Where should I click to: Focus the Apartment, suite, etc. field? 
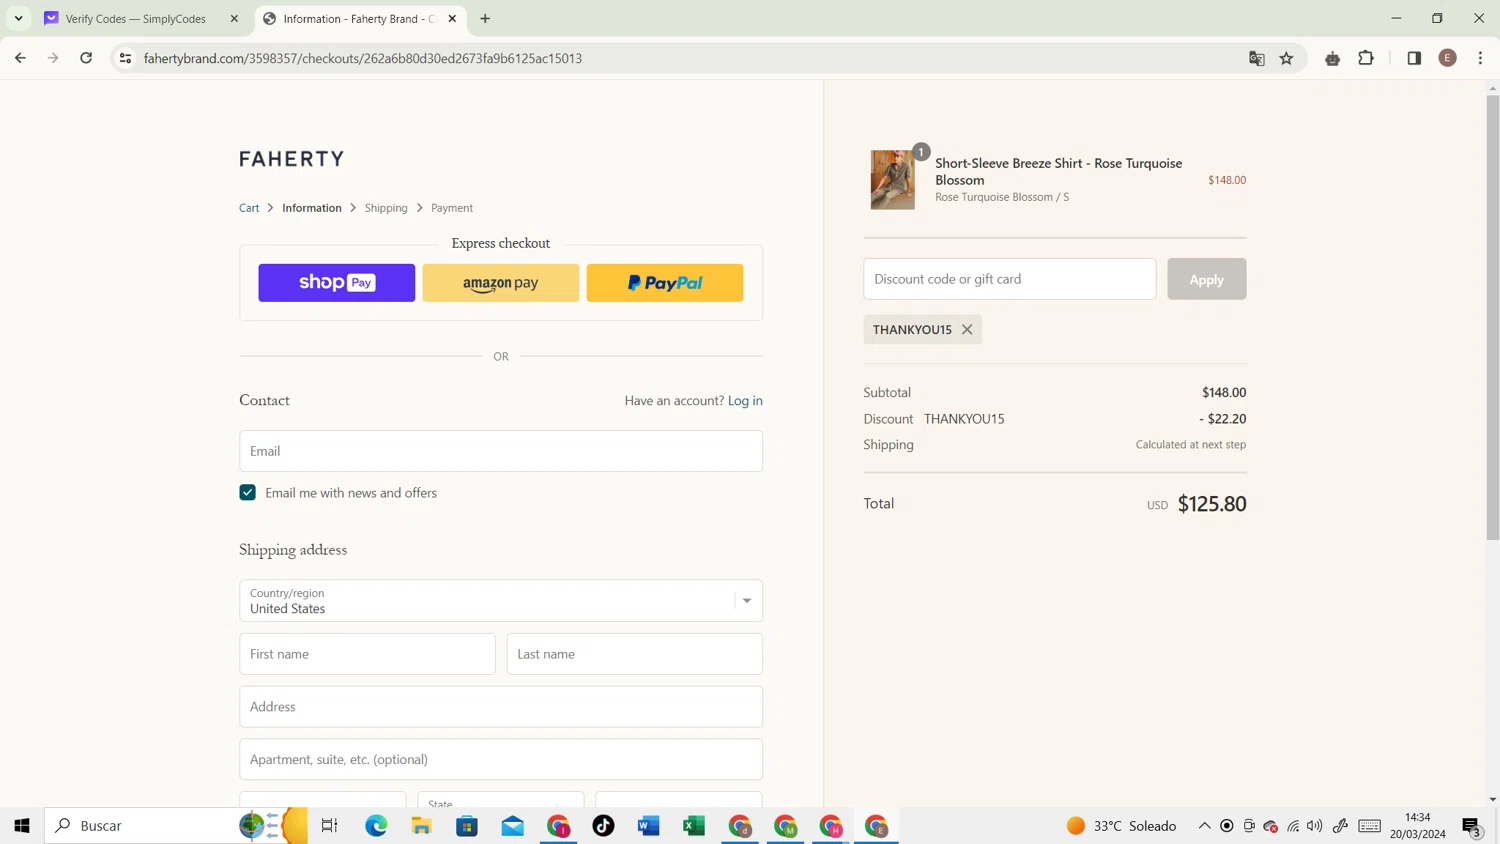501,760
